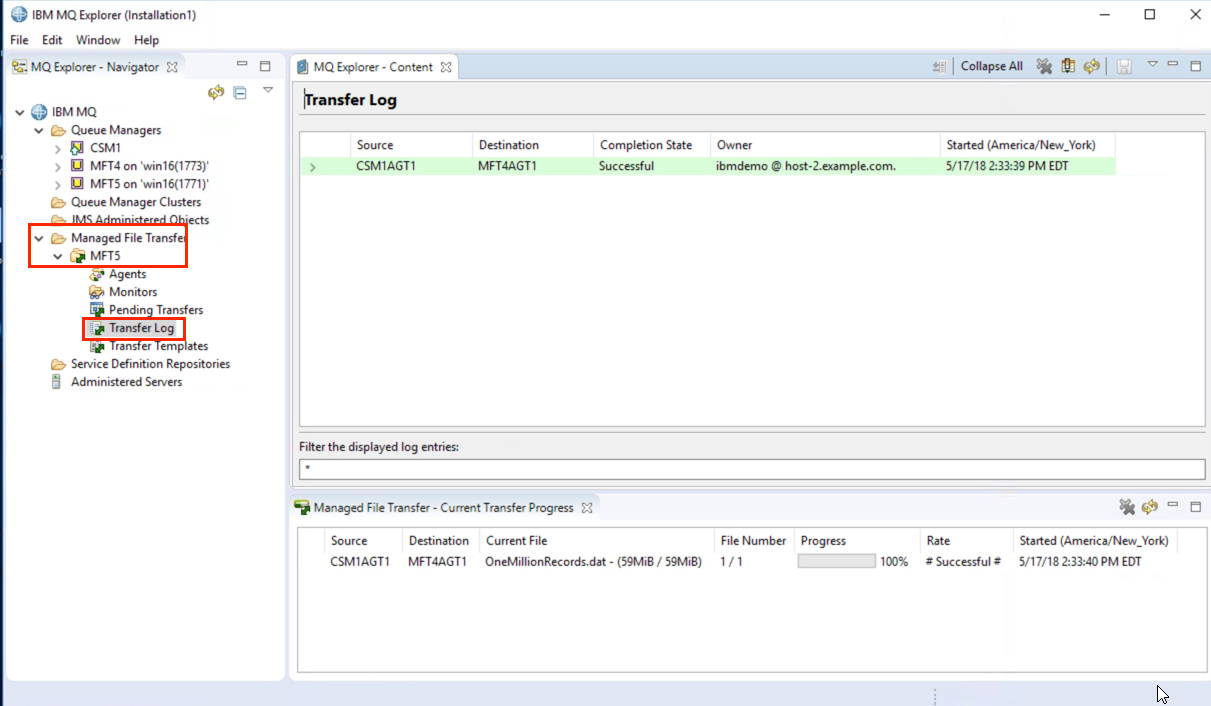Open the Help menu
1211x706 pixels.
(x=146, y=40)
